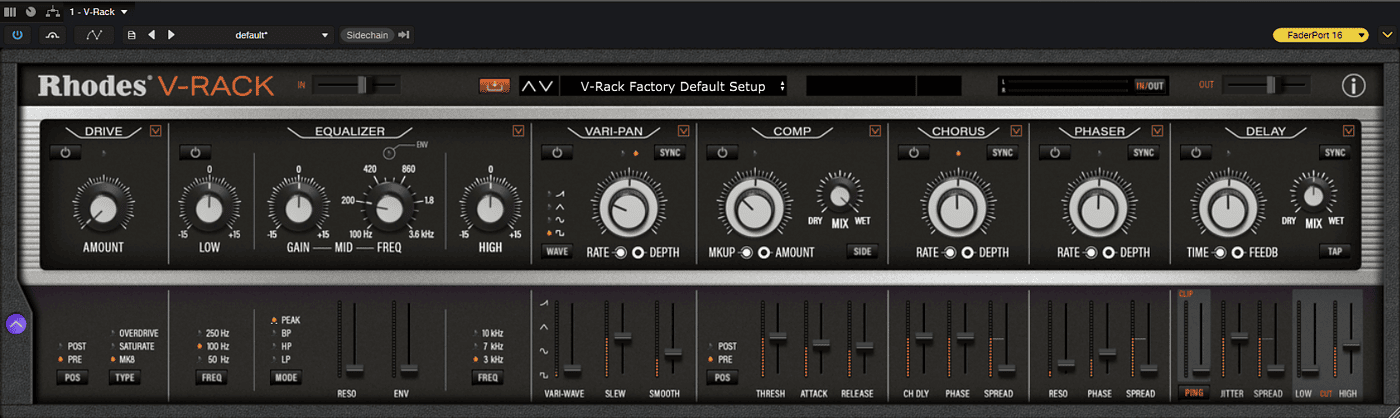
Task: Click the Delay section power button
Action: coord(1194,153)
